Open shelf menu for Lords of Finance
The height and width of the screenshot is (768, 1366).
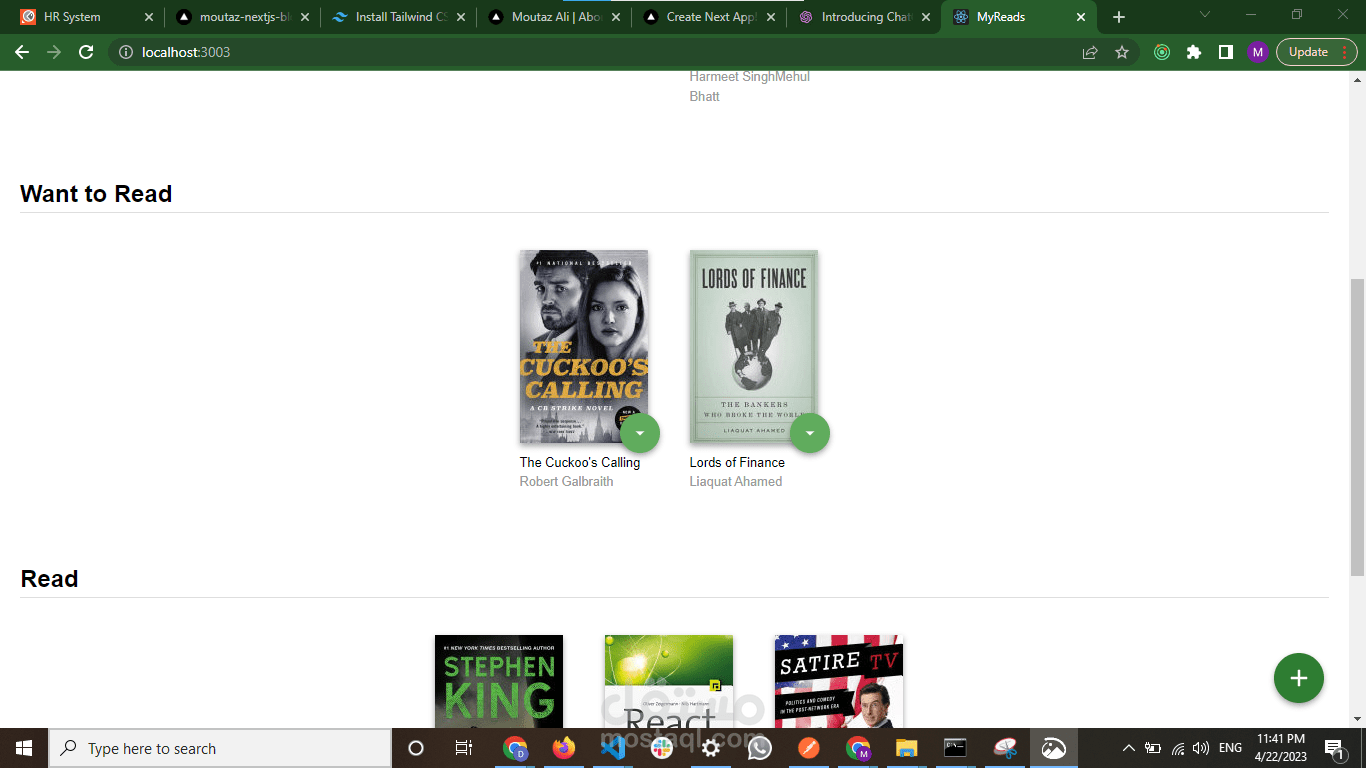[810, 433]
